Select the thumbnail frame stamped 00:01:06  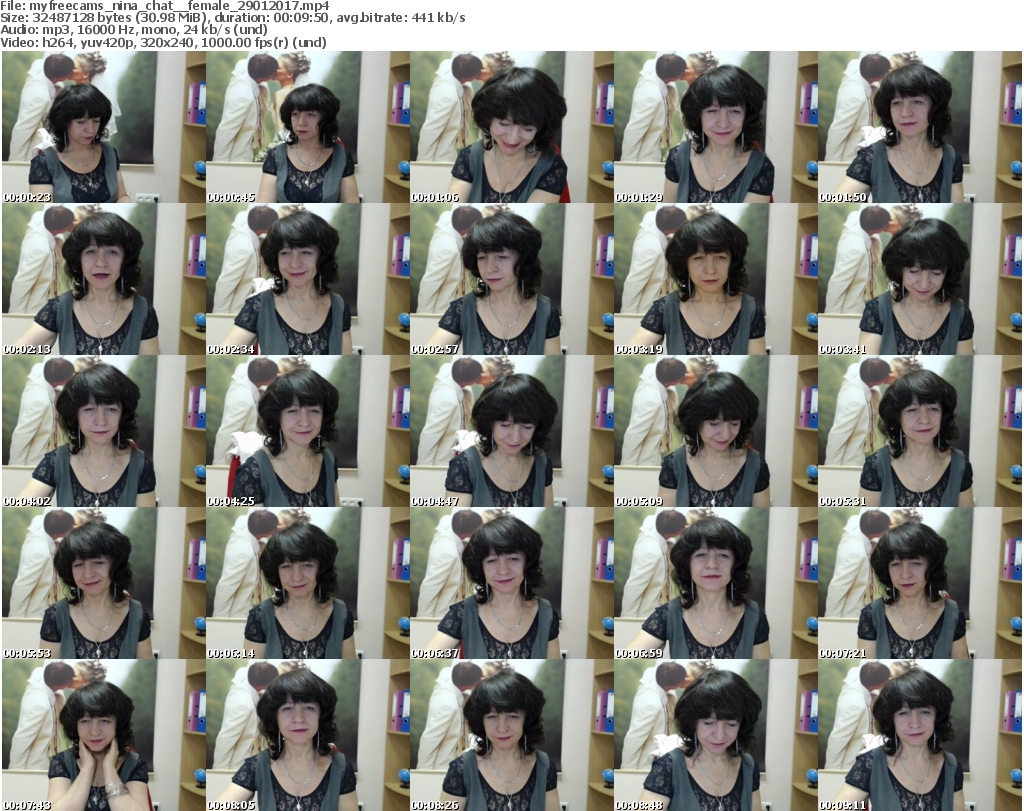(511, 127)
